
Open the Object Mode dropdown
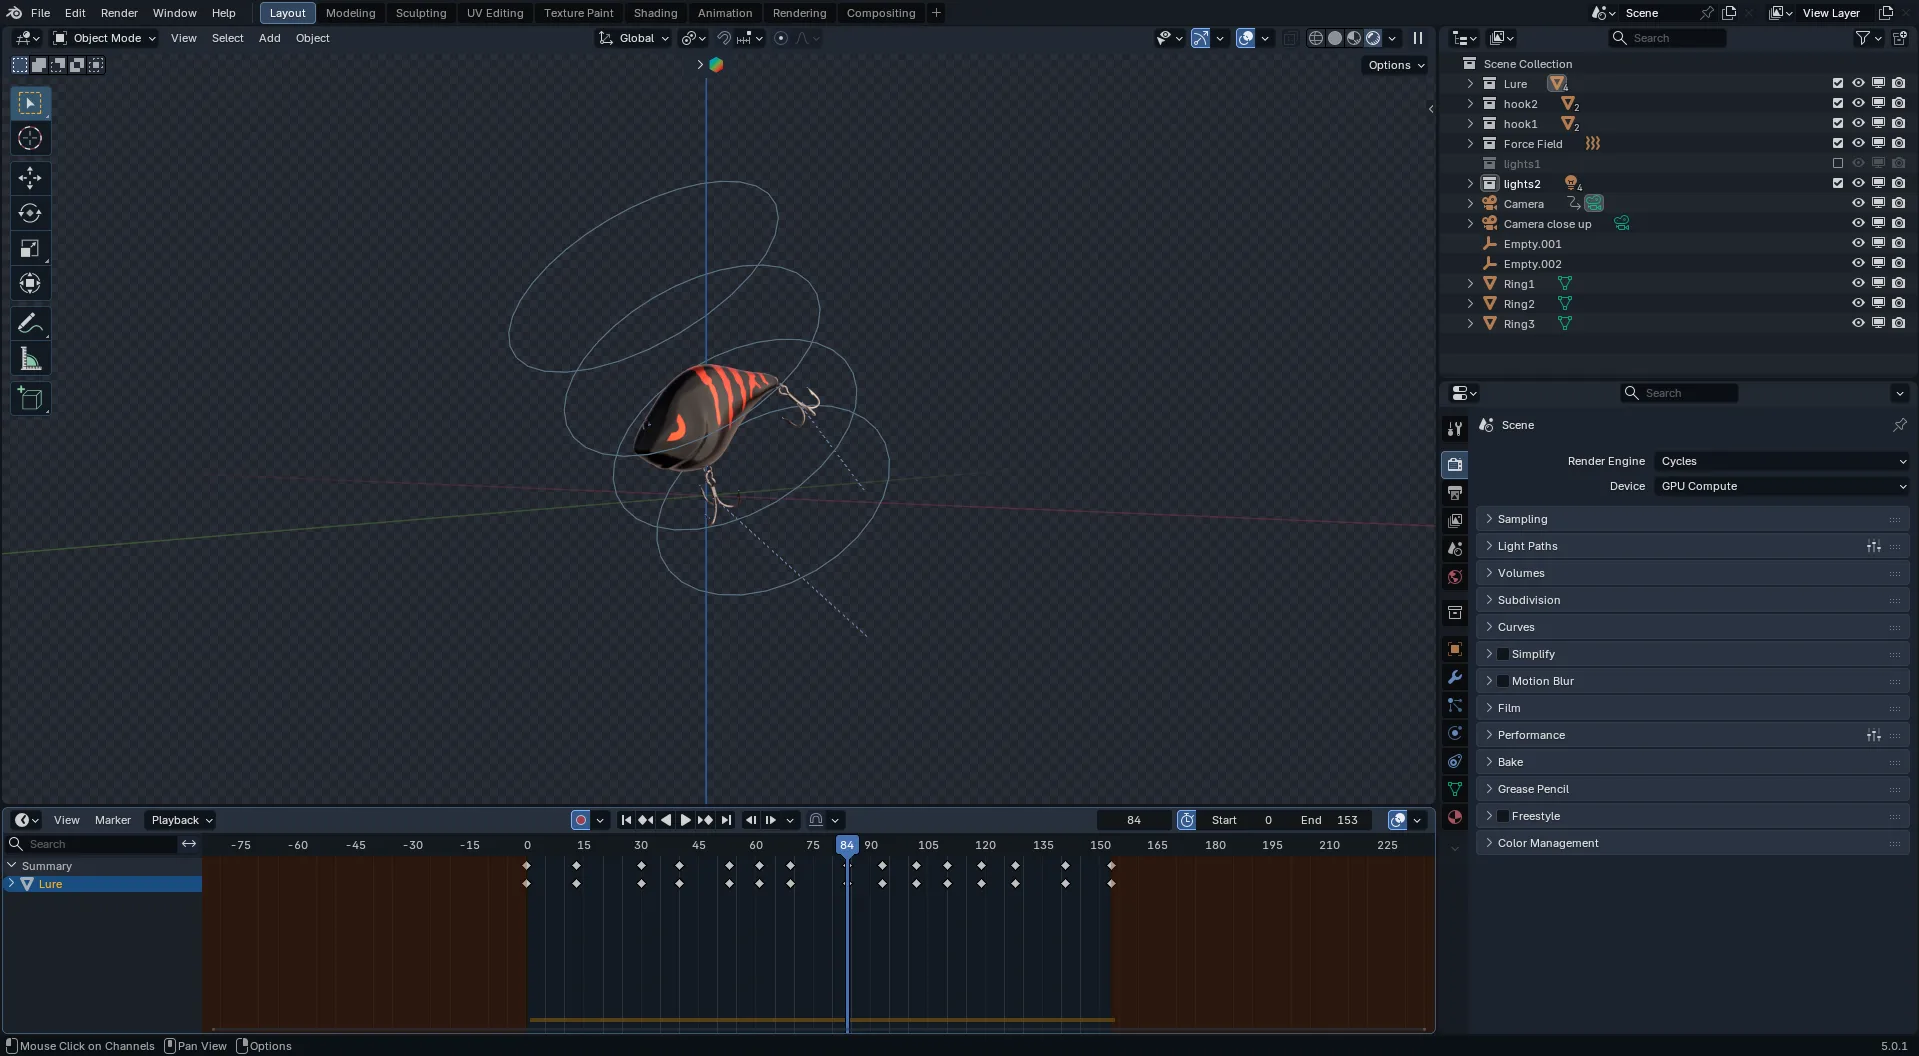pos(104,38)
